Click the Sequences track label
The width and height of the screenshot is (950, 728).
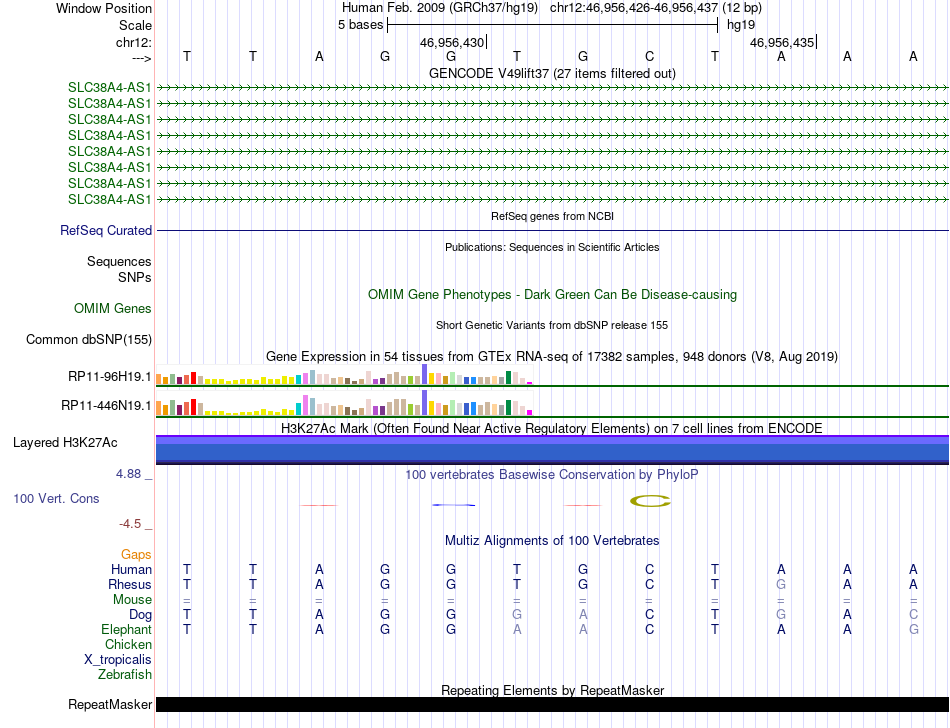(119, 262)
